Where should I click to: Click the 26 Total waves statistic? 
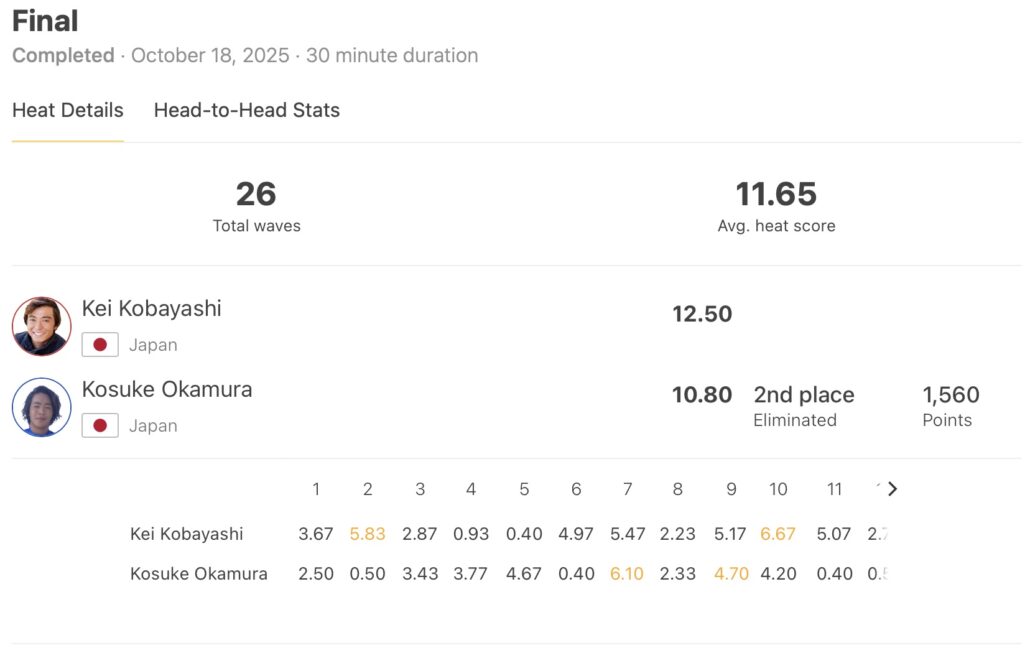point(256,194)
